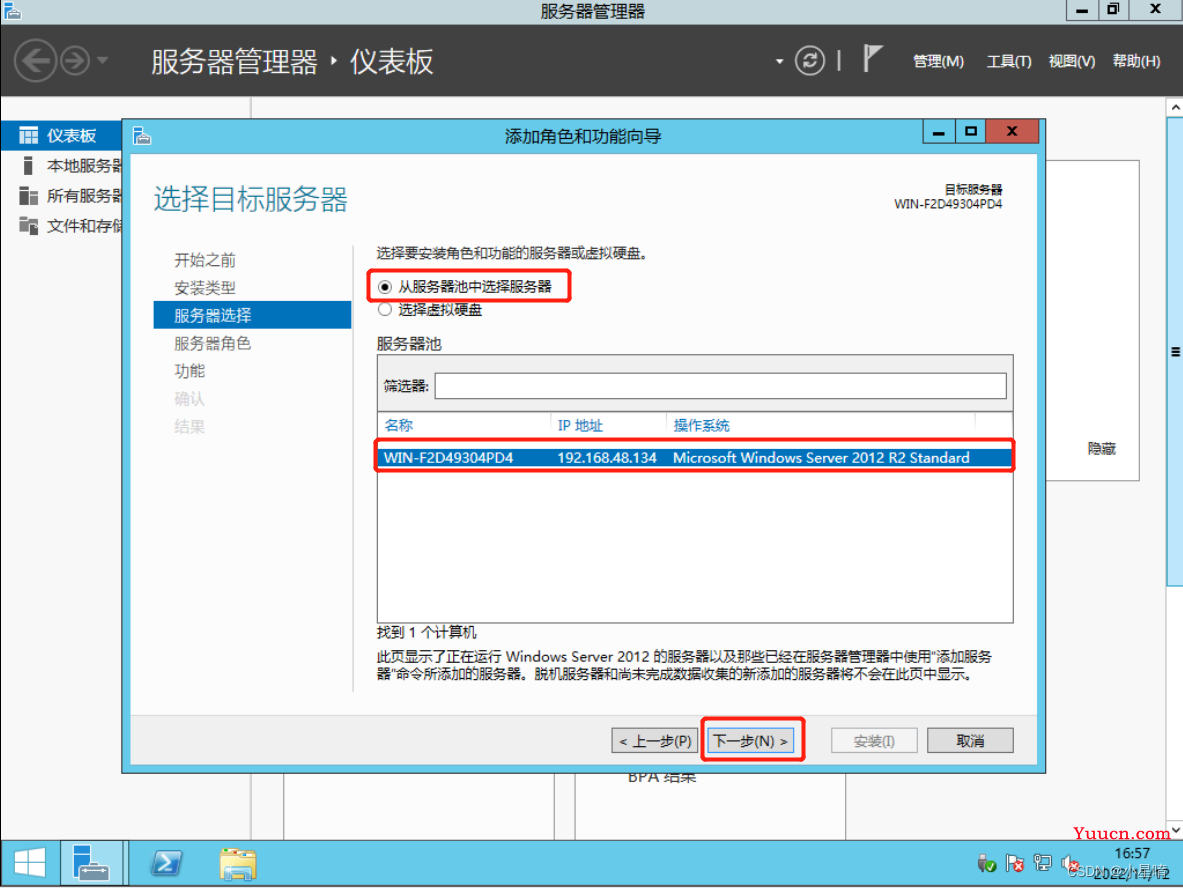Minimize the 添加角色和功能向导 window
The width and height of the screenshot is (1183, 888).
939,132
